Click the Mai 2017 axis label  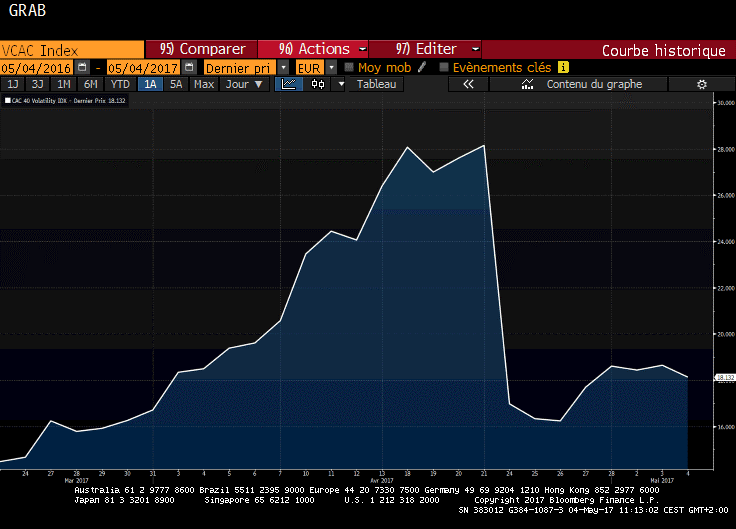tap(662, 481)
